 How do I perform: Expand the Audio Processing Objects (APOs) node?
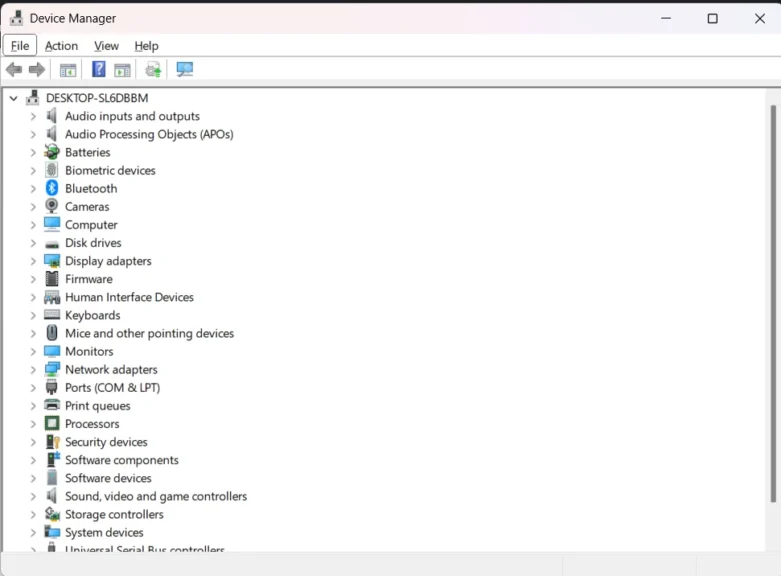point(33,135)
